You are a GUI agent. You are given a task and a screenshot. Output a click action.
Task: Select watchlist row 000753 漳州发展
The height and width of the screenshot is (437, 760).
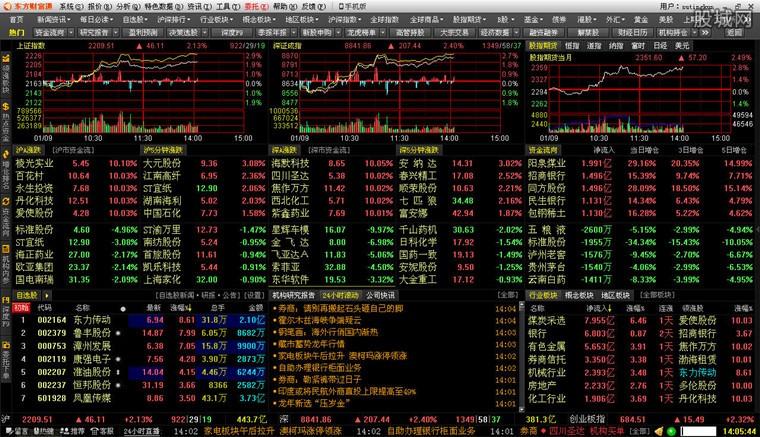tap(140, 346)
